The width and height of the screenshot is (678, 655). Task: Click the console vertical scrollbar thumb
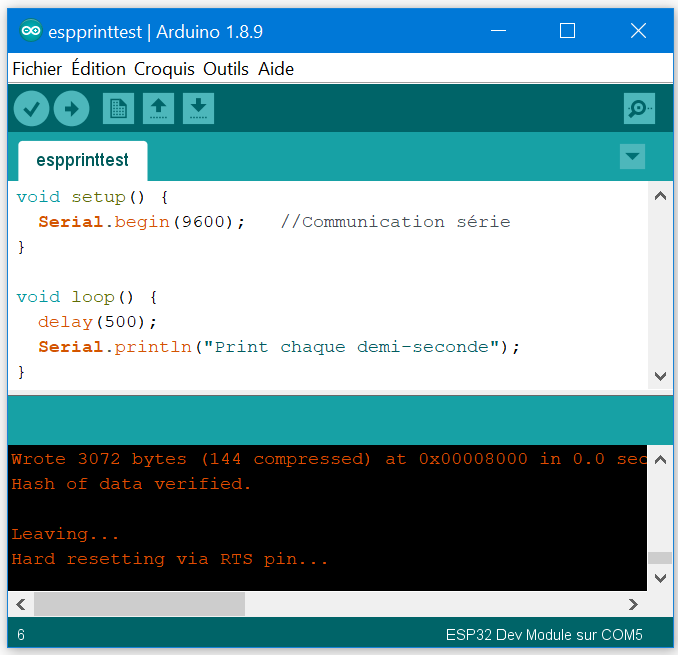660,558
